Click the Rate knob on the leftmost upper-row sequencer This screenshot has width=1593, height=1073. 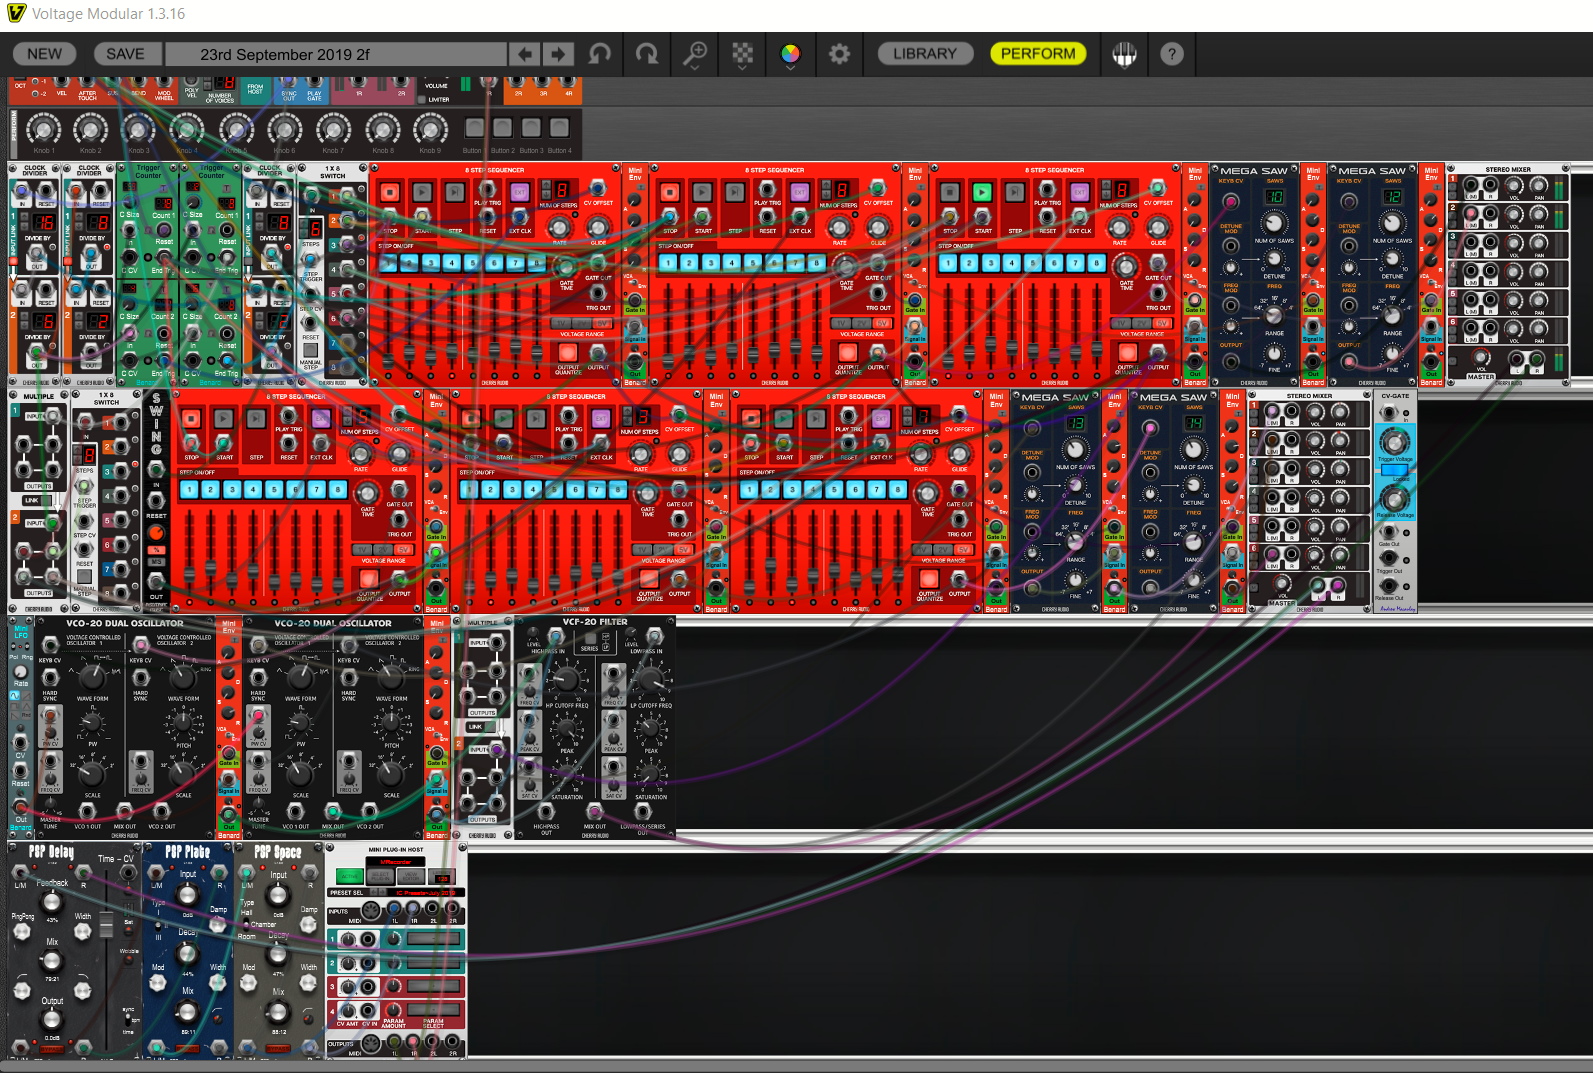[559, 226]
